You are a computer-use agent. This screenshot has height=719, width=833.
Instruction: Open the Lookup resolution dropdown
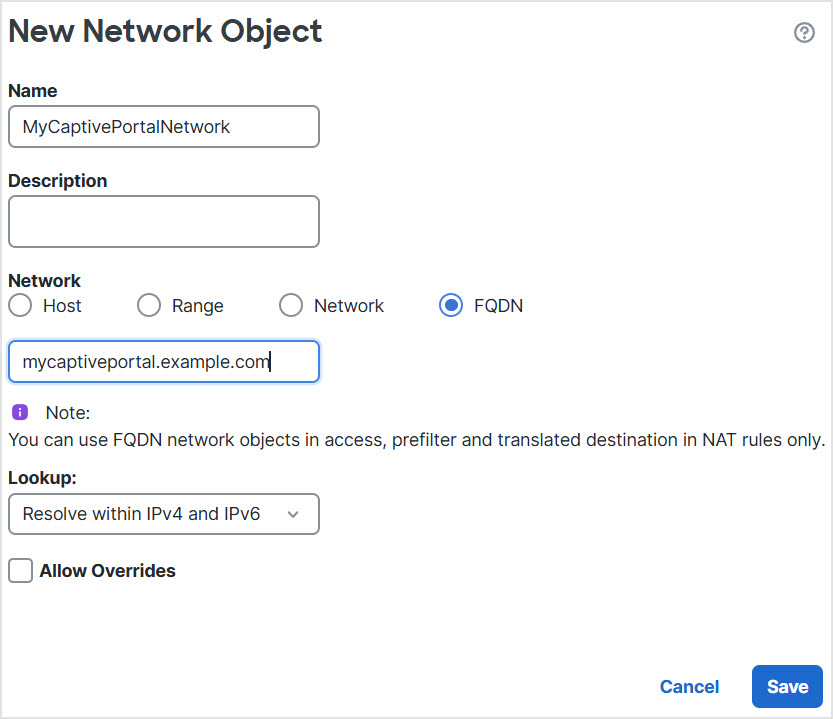(163, 514)
